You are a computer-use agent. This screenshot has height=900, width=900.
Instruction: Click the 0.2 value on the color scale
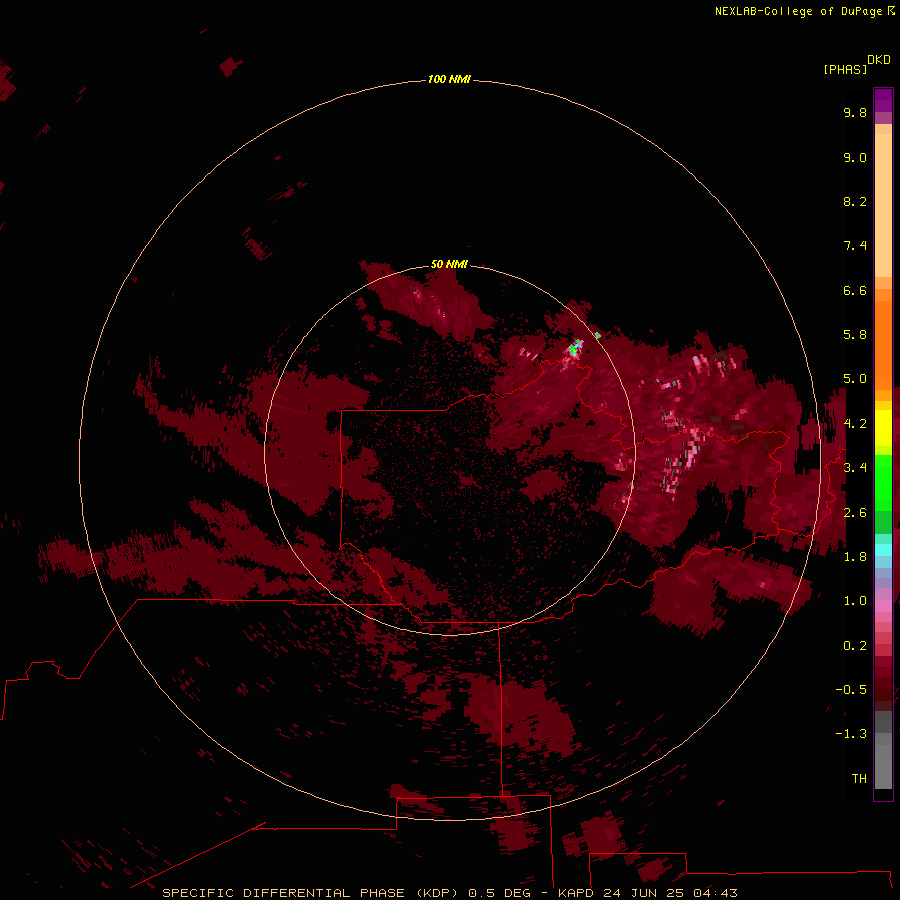pos(855,646)
